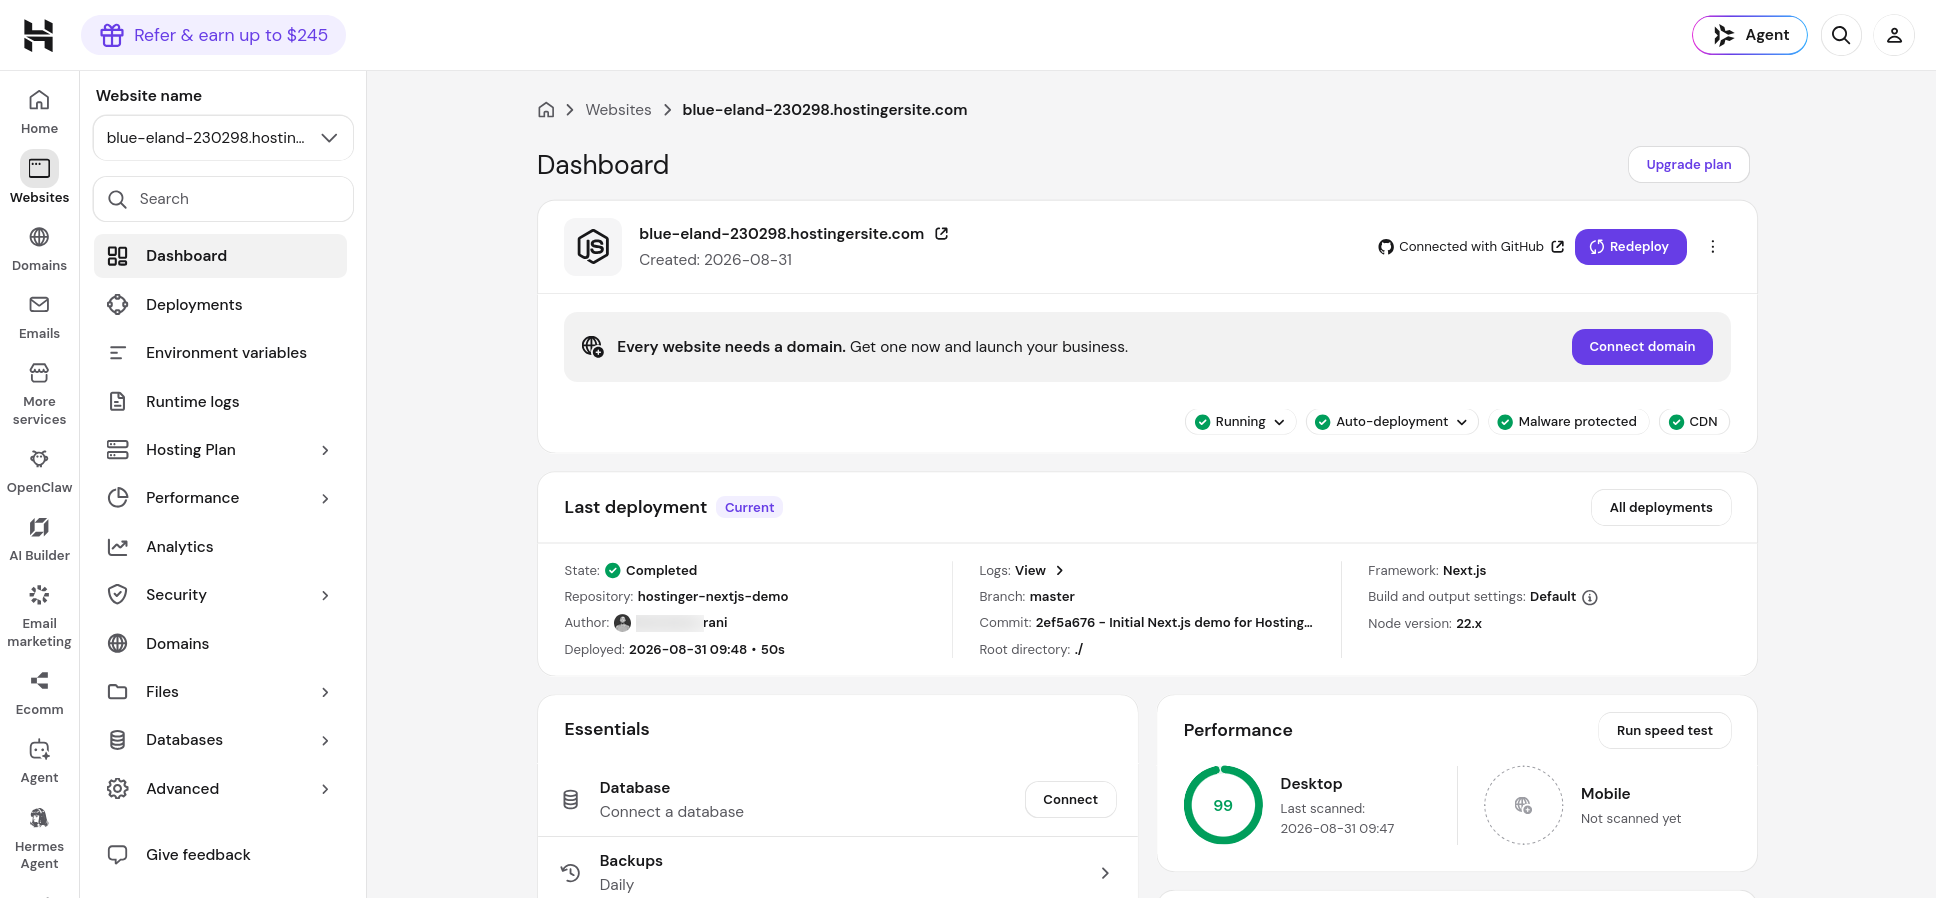This screenshot has width=1936, height=898.
Task: Click the breadcrumb home icon
Action: pyautogui.click(x=546, y=110)
